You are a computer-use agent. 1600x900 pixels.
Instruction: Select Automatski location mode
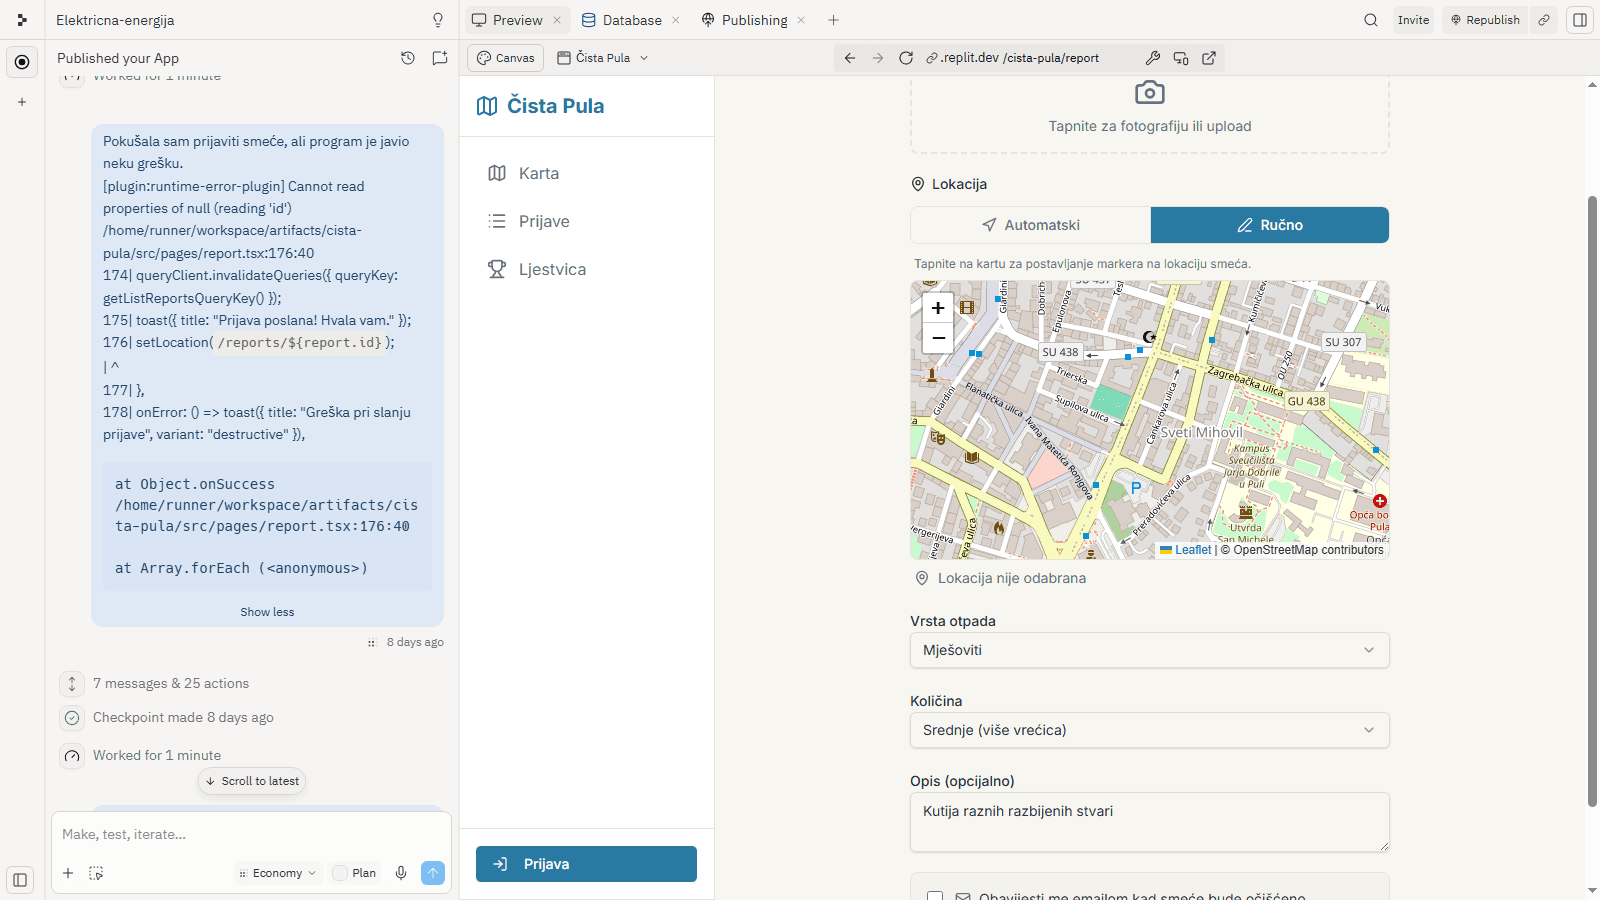[x=1031, y=225]
